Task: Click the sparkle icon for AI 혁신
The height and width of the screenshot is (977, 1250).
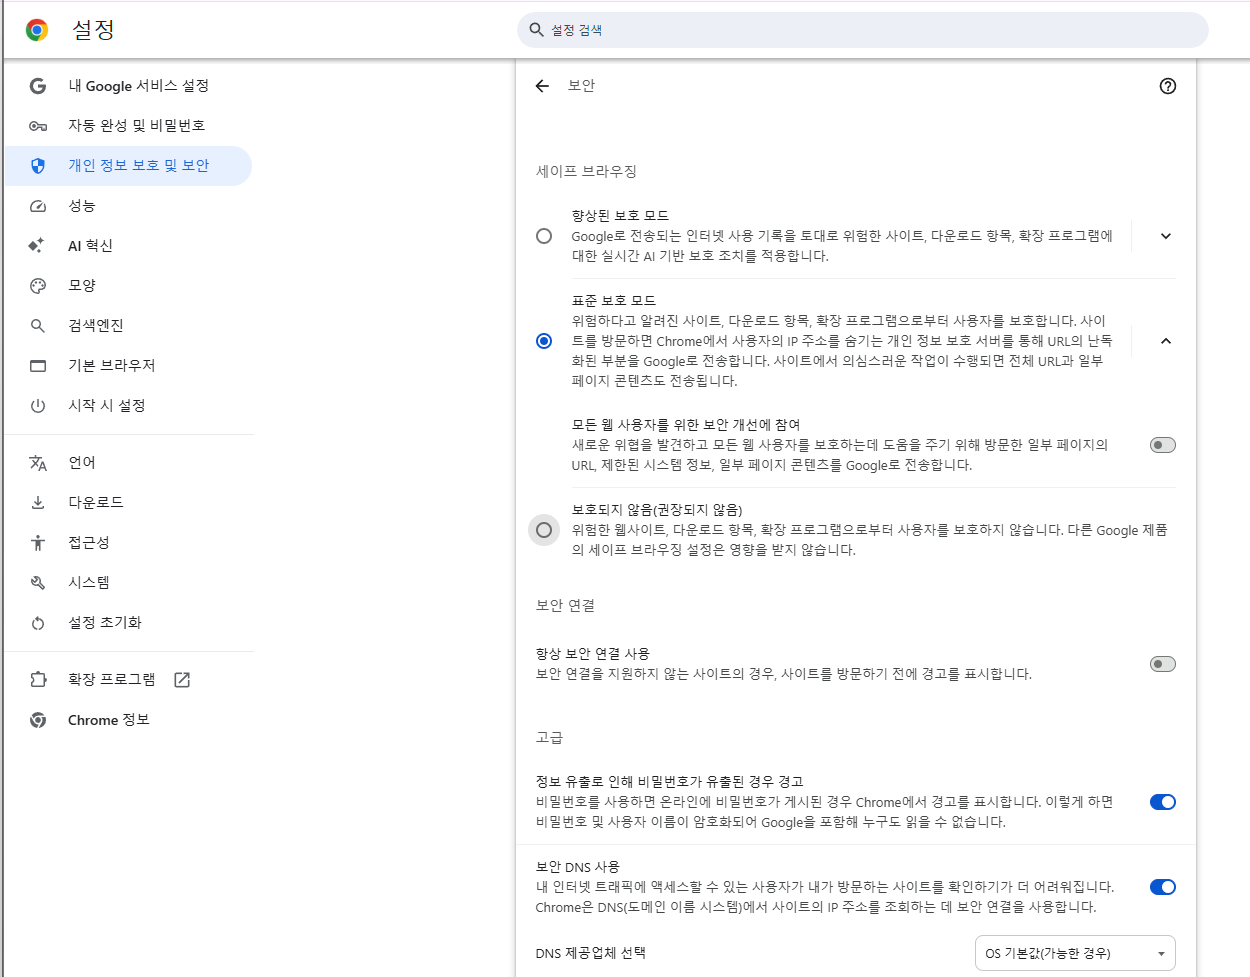Action: click(37, 246)
